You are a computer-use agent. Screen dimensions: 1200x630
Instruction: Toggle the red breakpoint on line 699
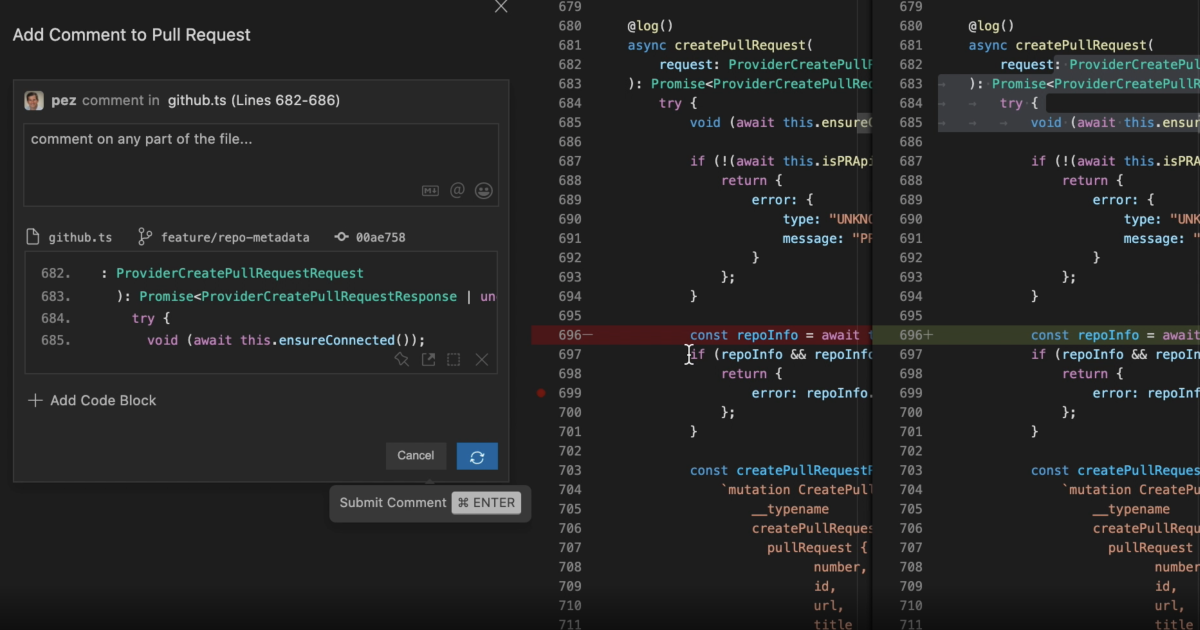point(540,393)
